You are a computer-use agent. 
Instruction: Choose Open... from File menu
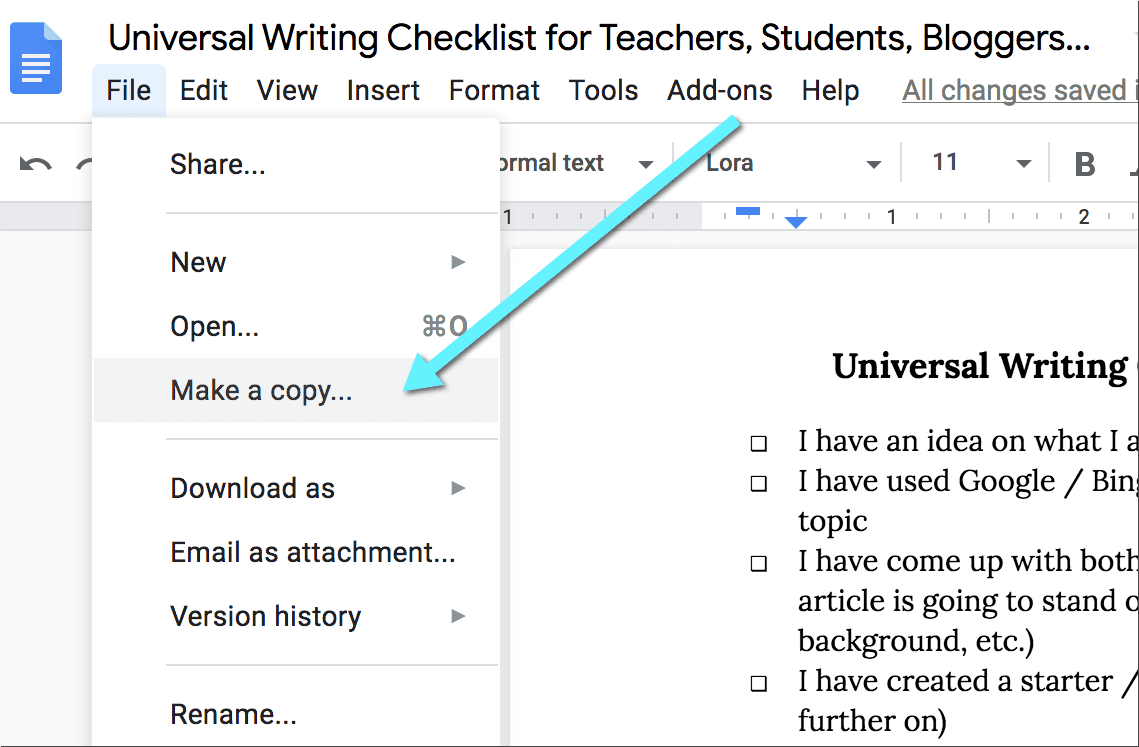296,326
